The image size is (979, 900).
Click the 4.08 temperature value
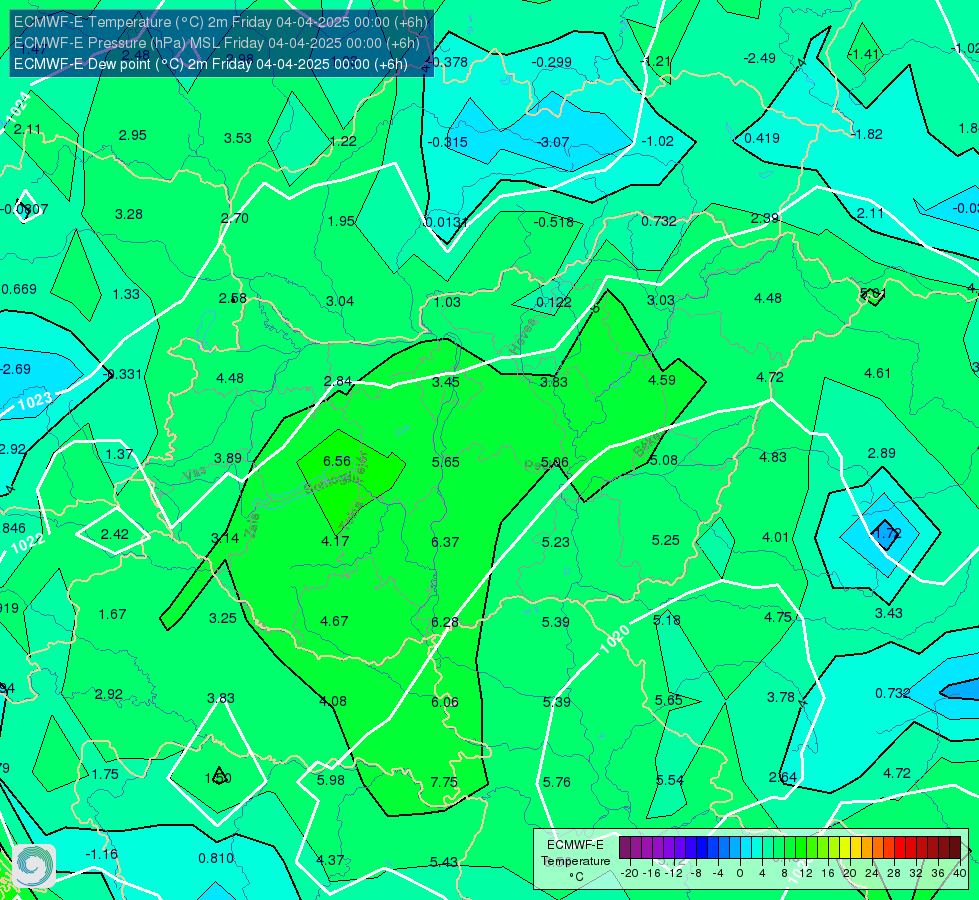click(x=333, y=701)
